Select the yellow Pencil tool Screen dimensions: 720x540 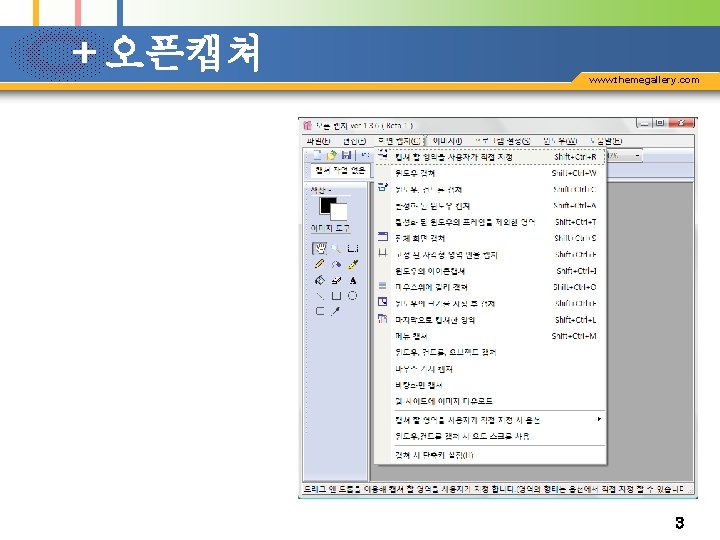[320, 264]
